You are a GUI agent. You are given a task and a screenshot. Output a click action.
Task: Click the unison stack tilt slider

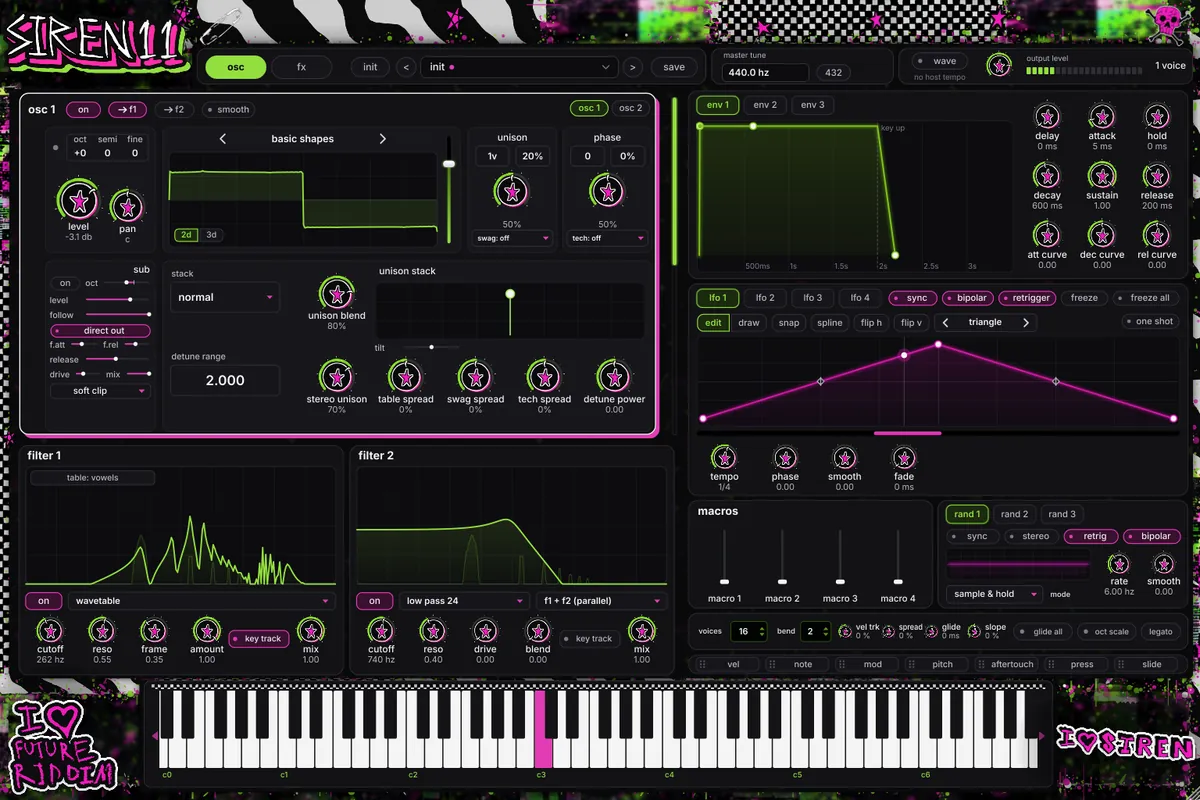431,347
